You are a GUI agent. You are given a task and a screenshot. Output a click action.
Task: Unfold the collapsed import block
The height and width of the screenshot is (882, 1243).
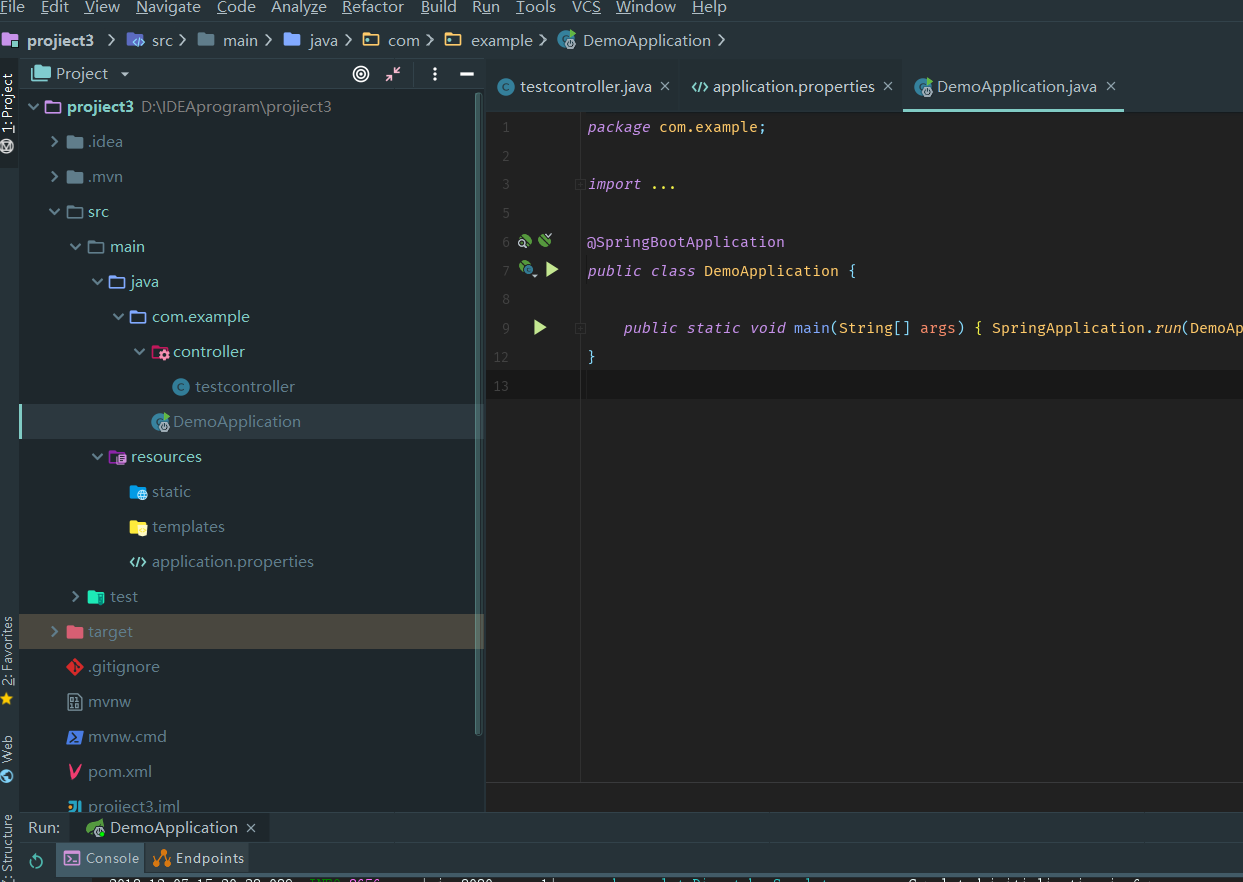(x=580, y=184)
